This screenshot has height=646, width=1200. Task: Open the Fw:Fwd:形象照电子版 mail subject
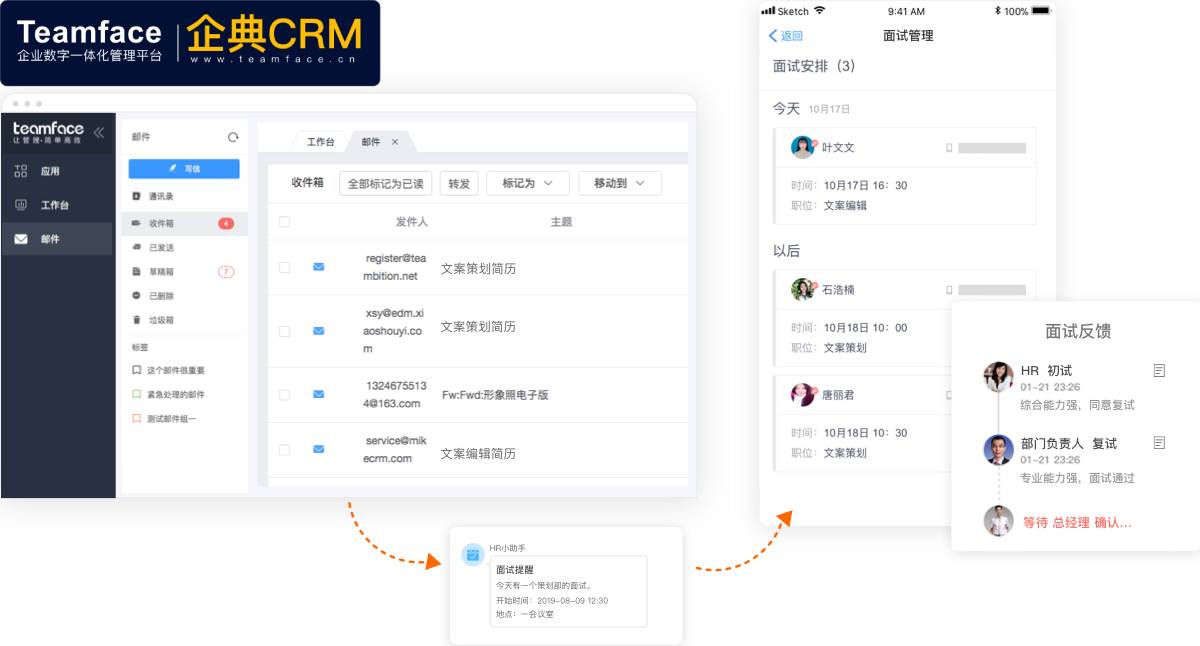495,395
